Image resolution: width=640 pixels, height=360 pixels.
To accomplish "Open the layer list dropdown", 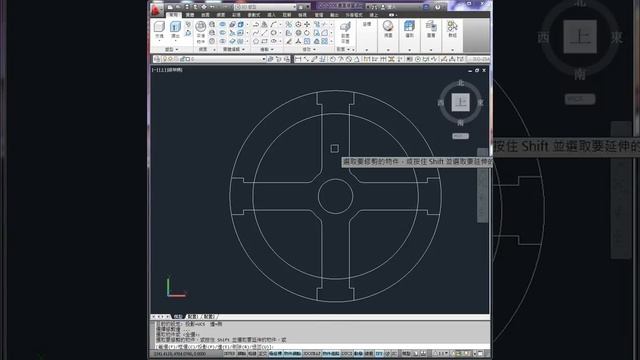I will pos(263,59).
